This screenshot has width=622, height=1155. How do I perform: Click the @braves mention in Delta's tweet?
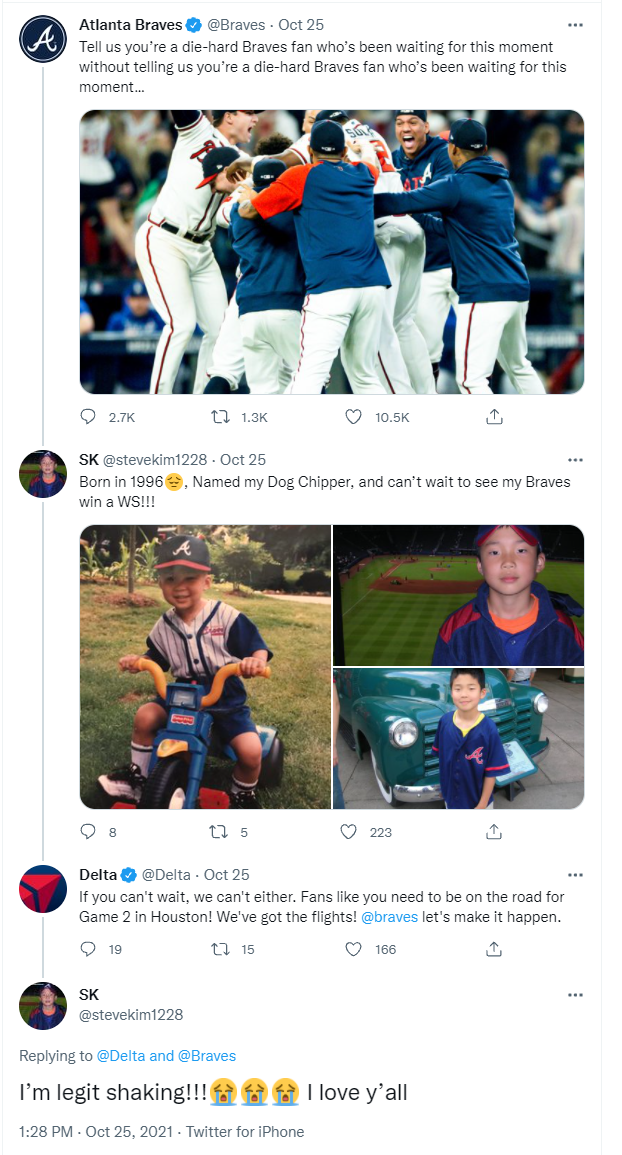[x=389, y=916]
